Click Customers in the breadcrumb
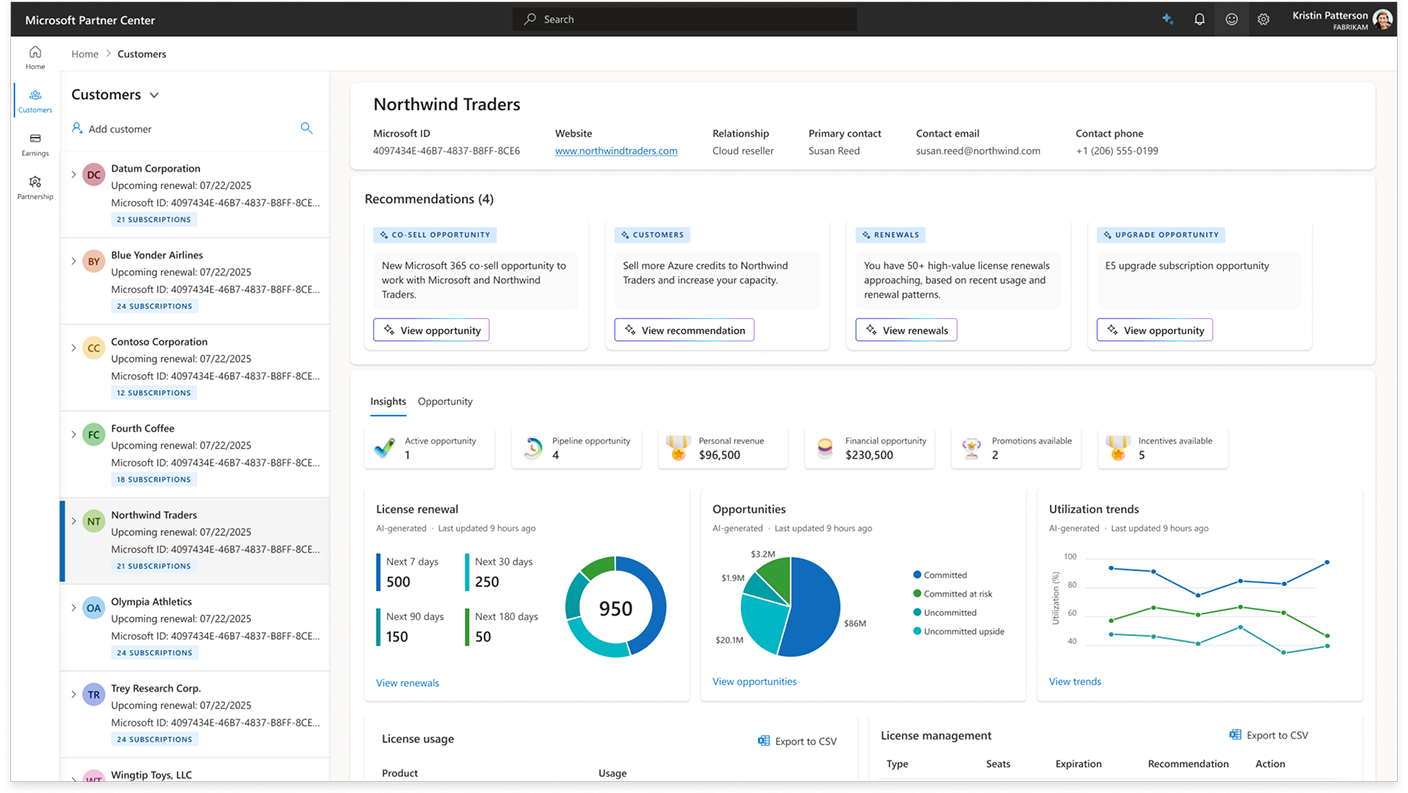 pyautogui.click(x=142, y=54)
